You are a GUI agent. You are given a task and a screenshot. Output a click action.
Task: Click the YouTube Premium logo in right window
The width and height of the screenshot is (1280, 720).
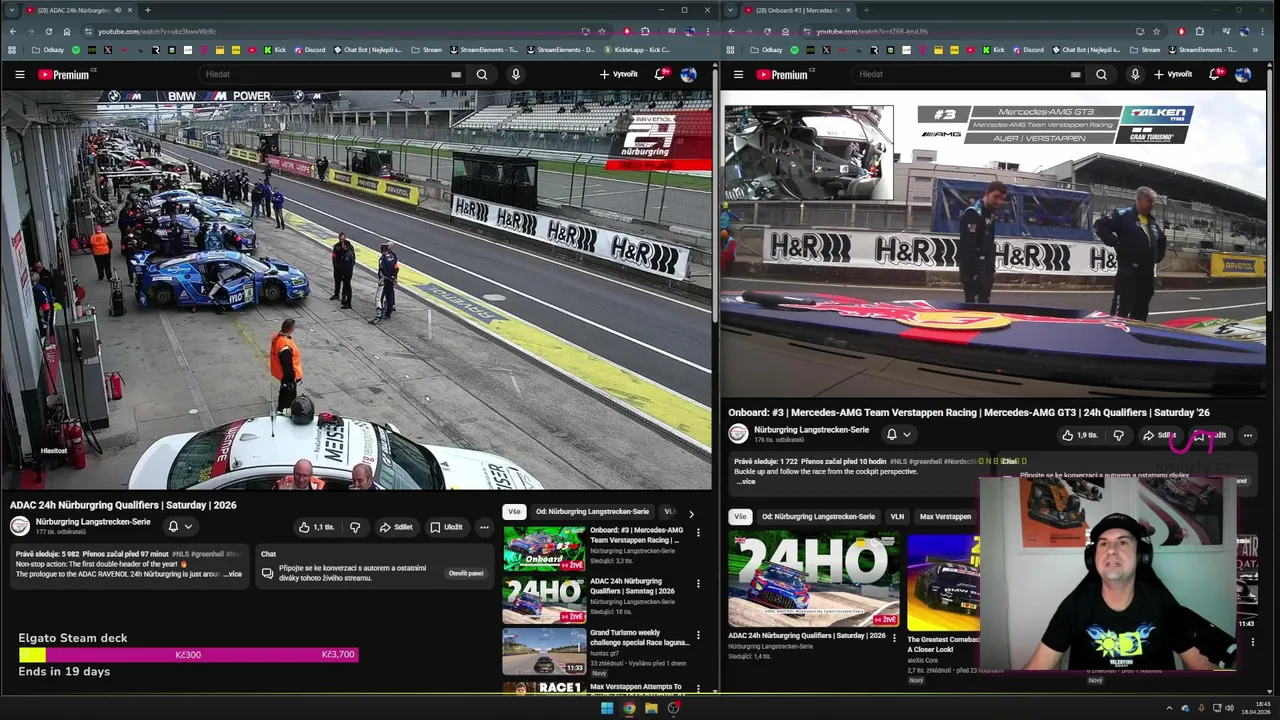(x=785, y=74)
